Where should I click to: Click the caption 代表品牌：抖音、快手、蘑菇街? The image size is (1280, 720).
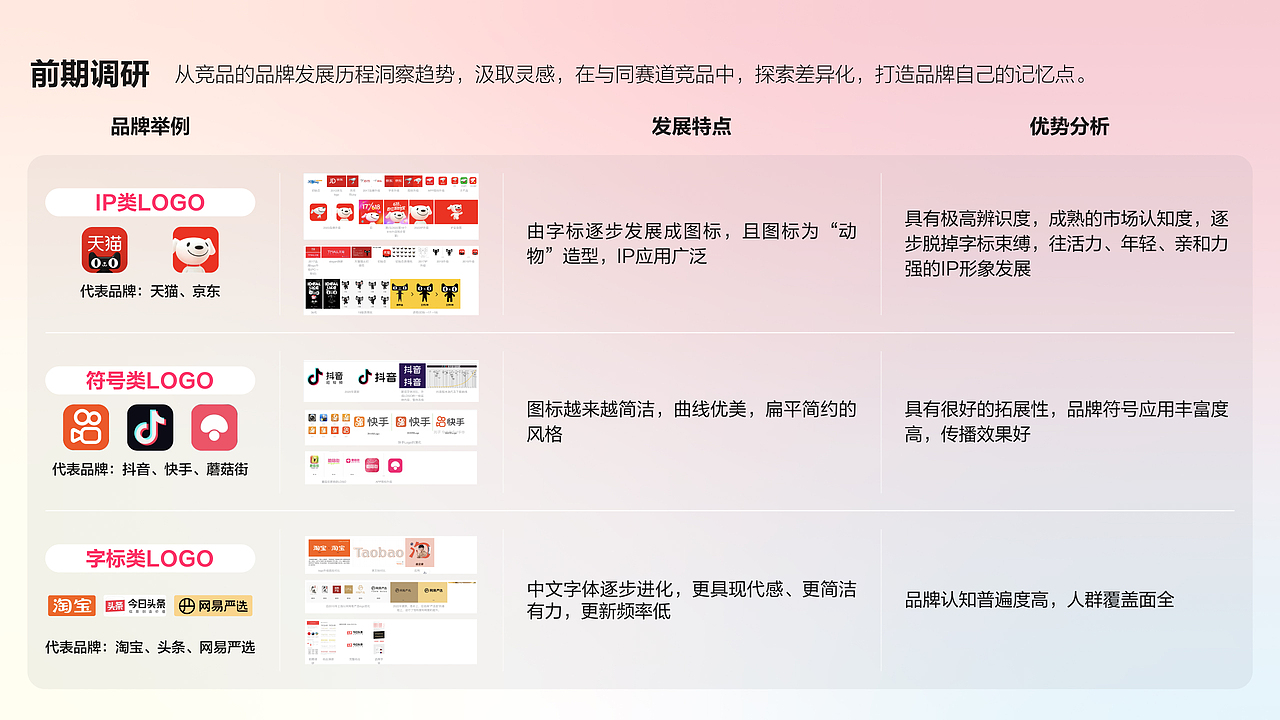point(150,469)
